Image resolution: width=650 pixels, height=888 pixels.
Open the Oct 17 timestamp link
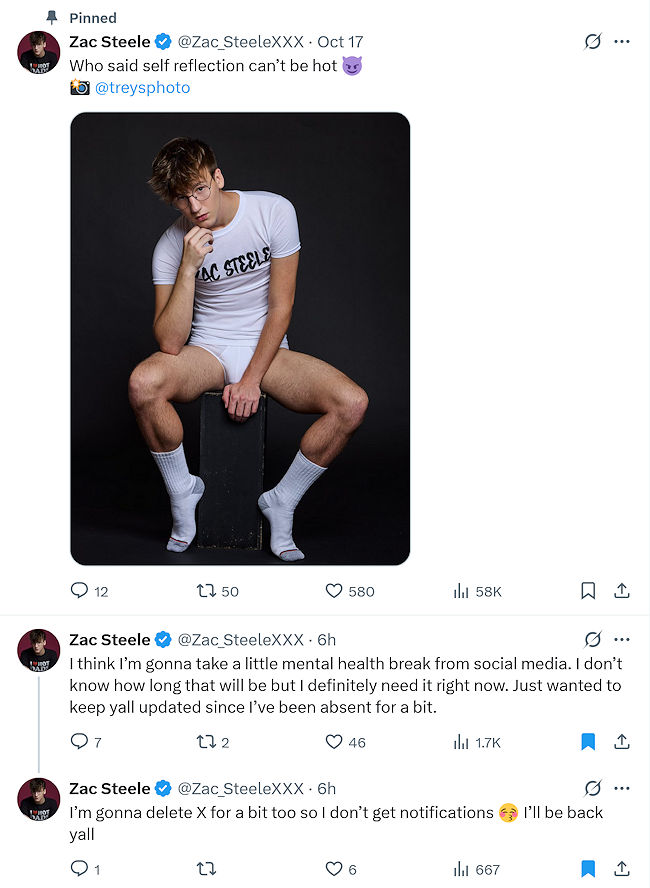point(340,42)
